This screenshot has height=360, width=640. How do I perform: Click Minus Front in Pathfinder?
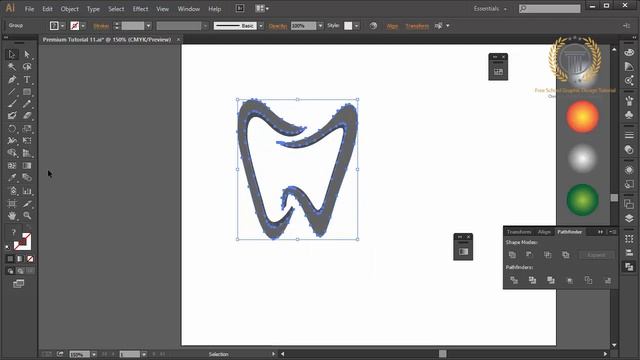(530, 255)
